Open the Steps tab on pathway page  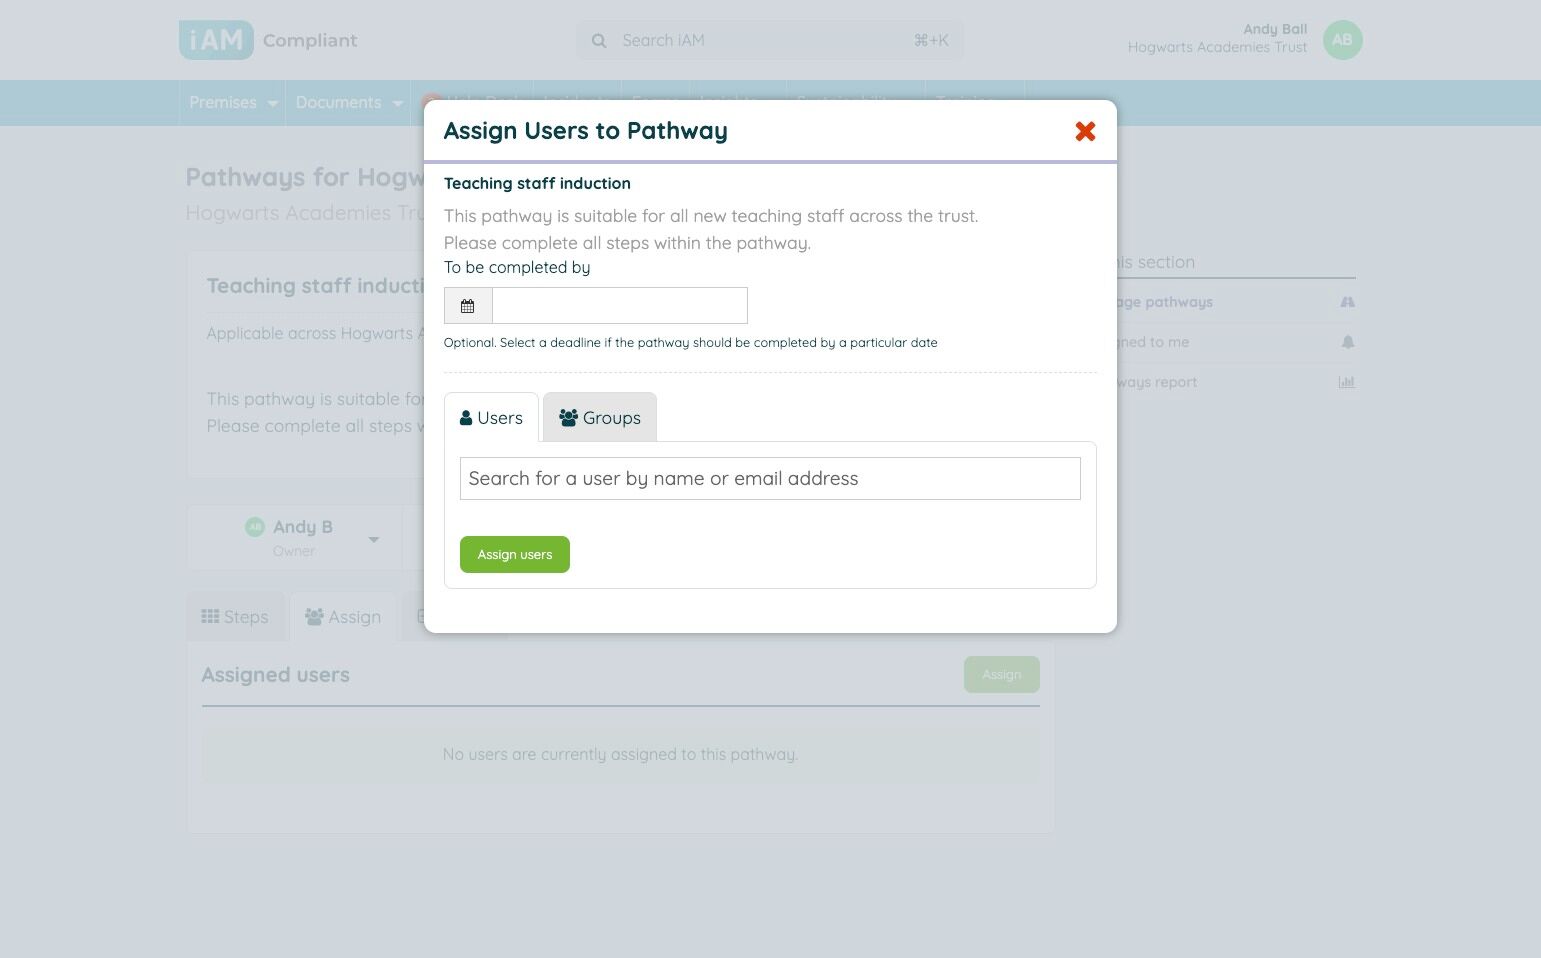(235, 617)
